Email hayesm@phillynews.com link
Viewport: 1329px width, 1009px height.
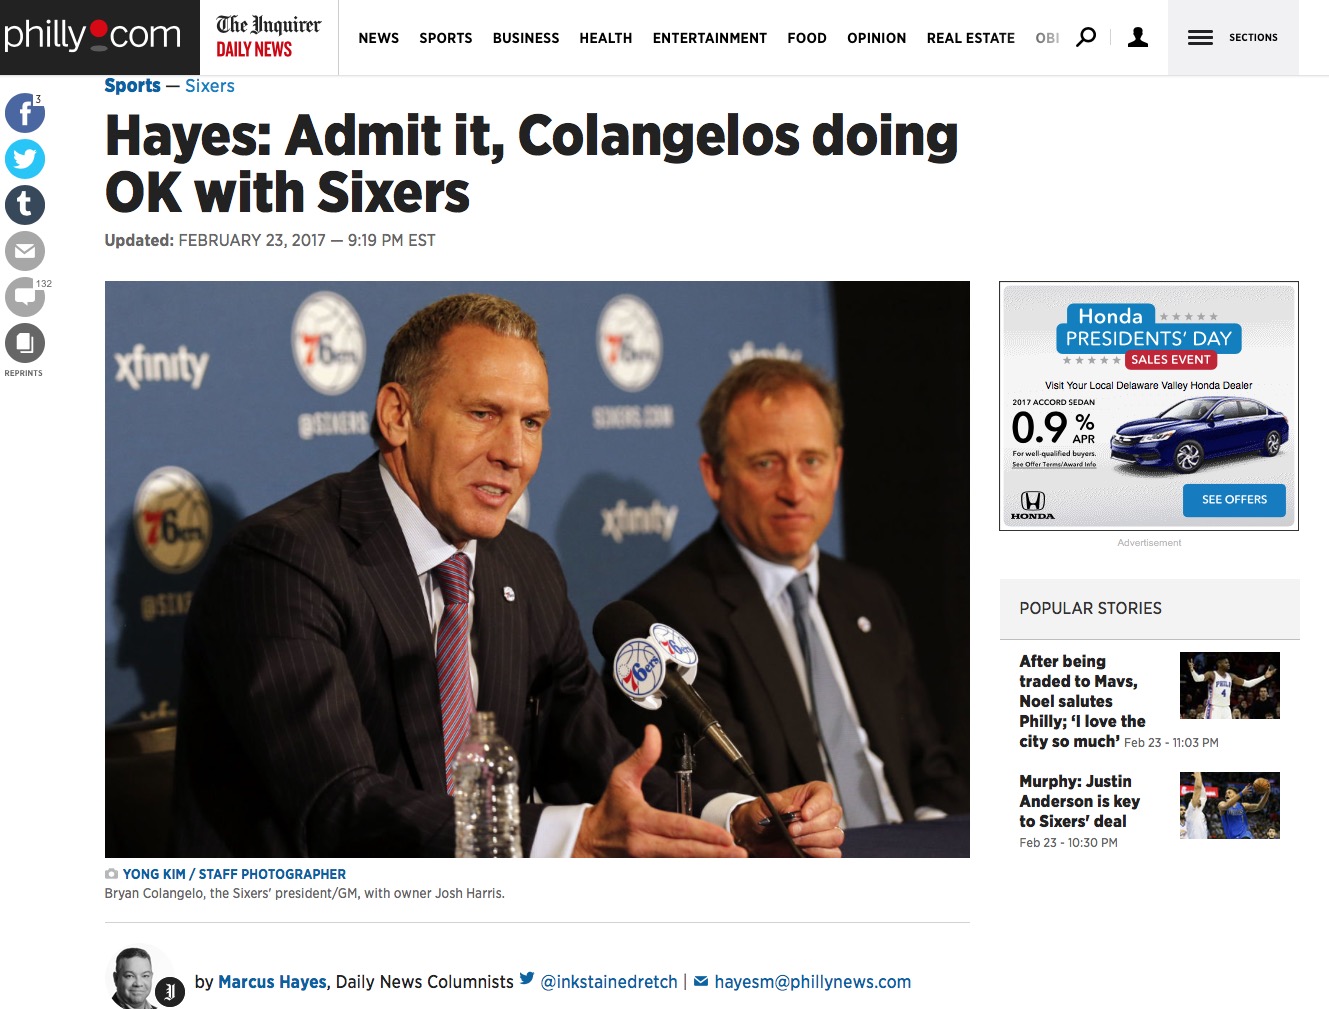(x=812, y=982)
